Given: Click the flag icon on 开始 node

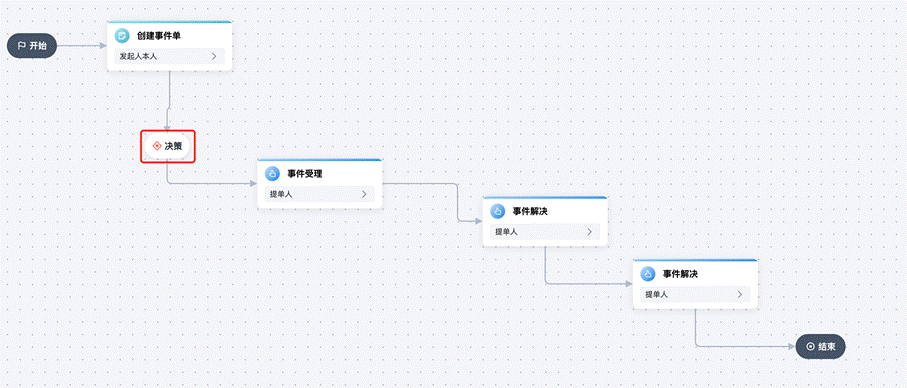Looking at the screenshot, I should (x=21, y=45).
